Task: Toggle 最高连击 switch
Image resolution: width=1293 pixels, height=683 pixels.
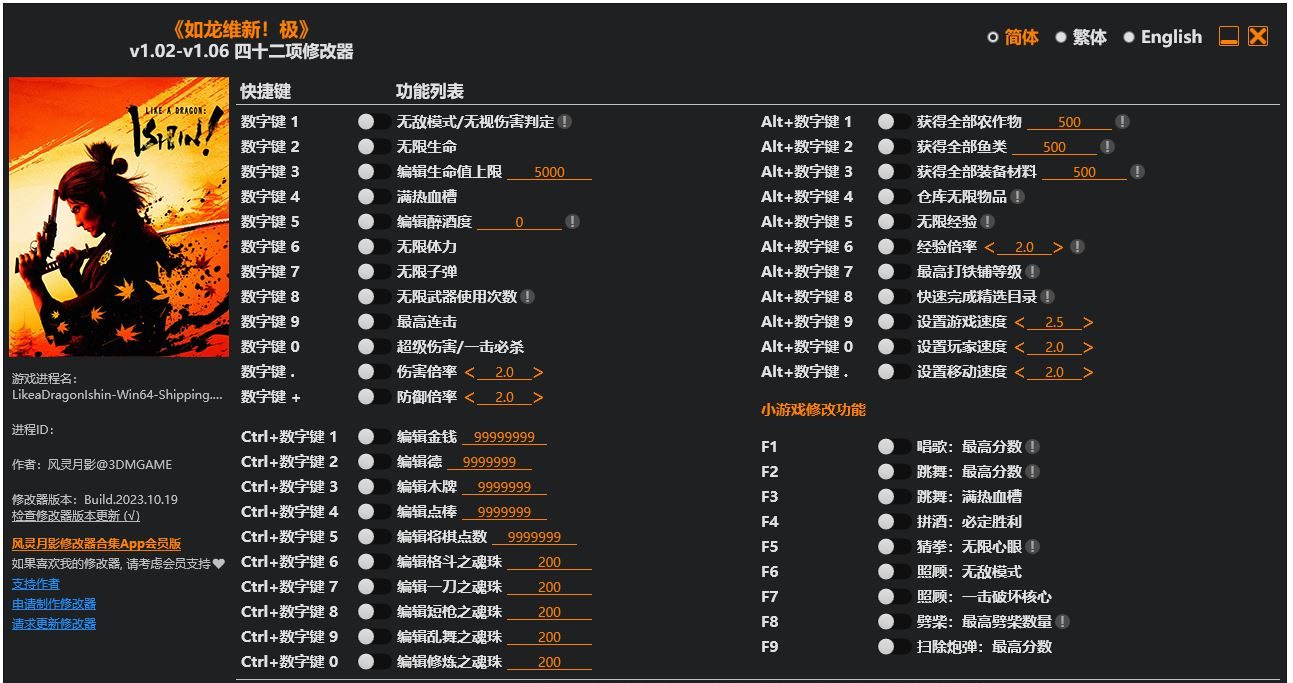Action: click(x=374, y=322)
